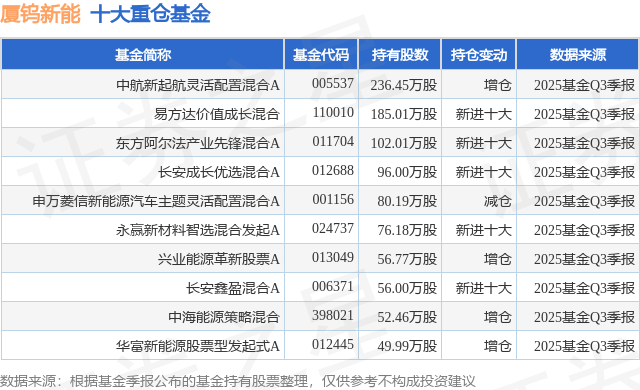Screen dimensions: 640x390
Task: Click holdings value 102.01万股
Action: pyautogui.click(x=404, y=143)
